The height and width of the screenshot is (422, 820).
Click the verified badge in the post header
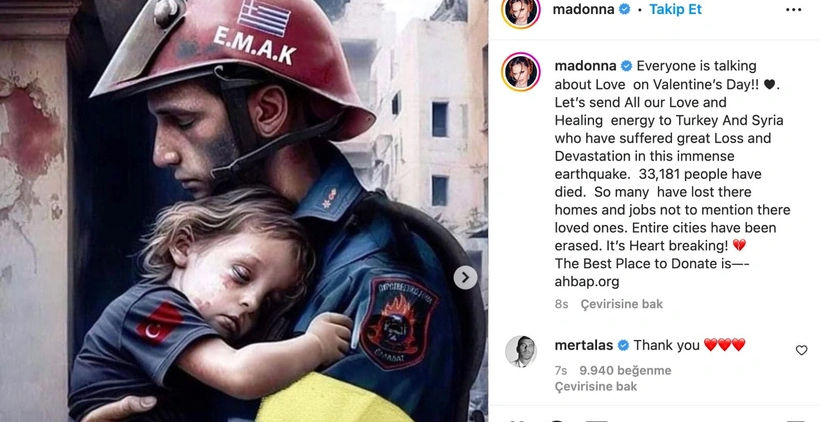coord(624,9)
